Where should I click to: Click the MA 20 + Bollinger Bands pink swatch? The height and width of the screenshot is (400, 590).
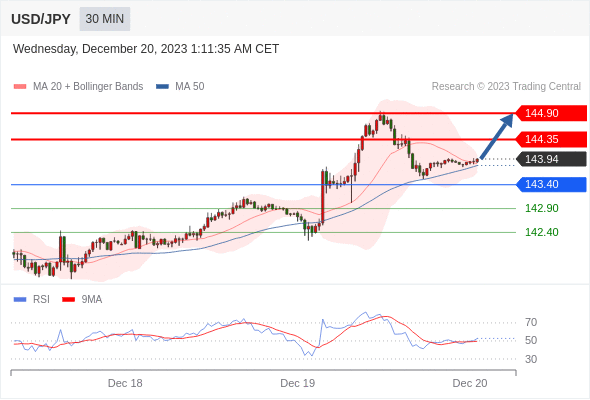20,87
